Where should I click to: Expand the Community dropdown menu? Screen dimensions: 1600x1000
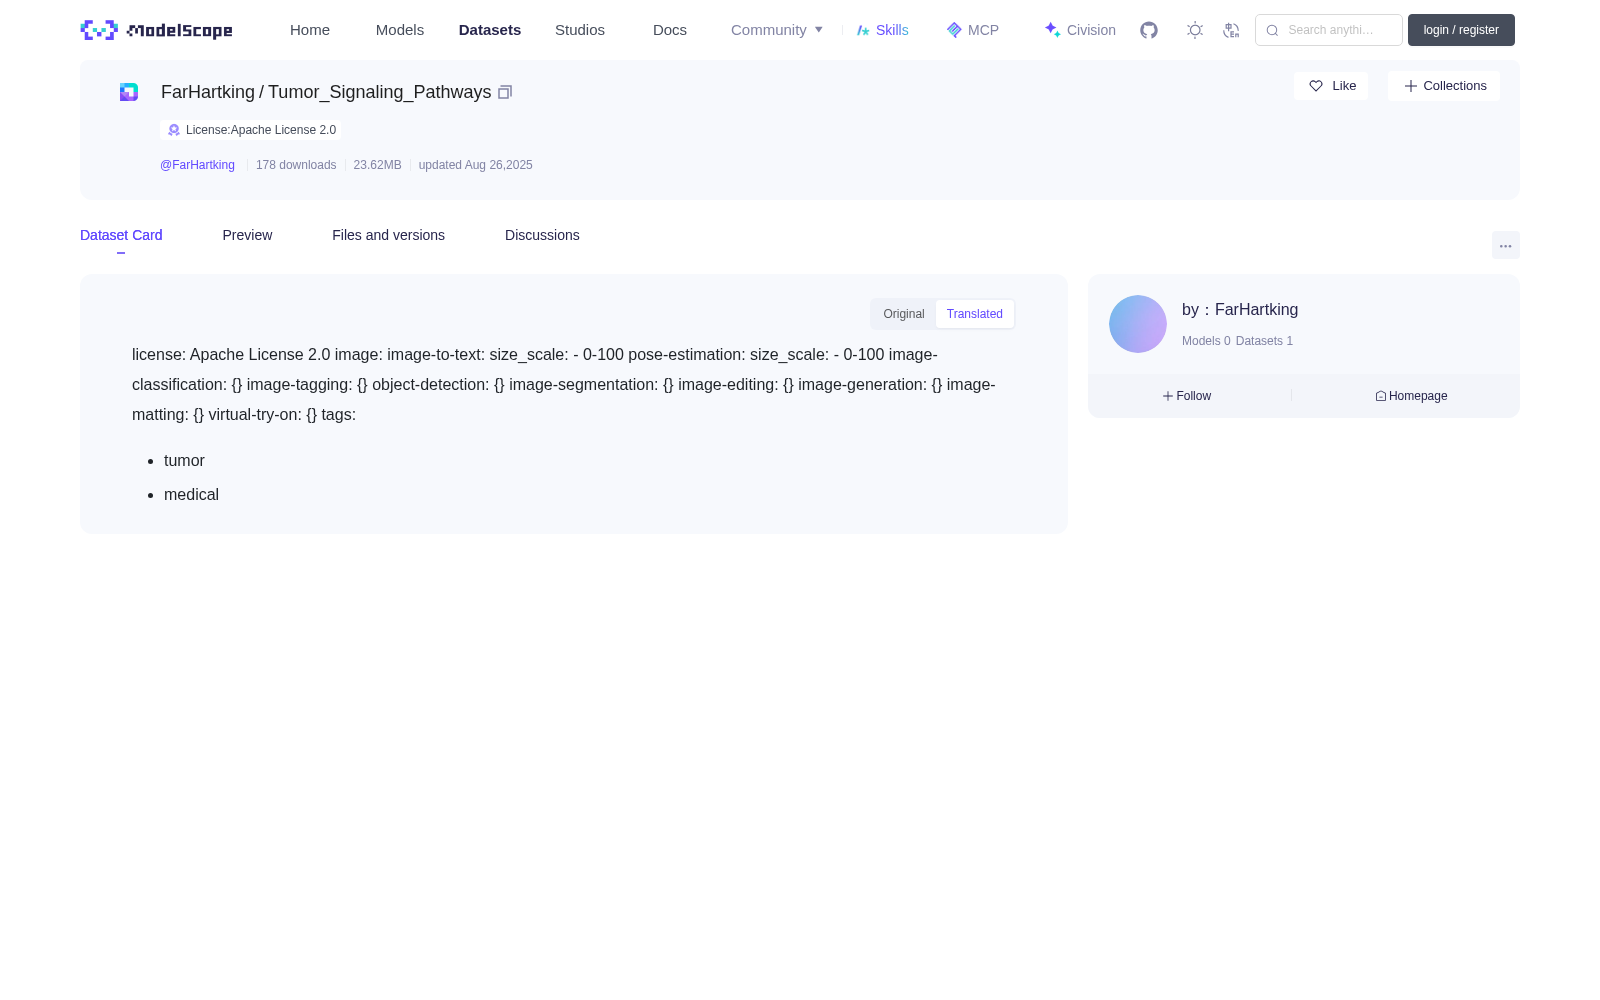click(777, 30)
